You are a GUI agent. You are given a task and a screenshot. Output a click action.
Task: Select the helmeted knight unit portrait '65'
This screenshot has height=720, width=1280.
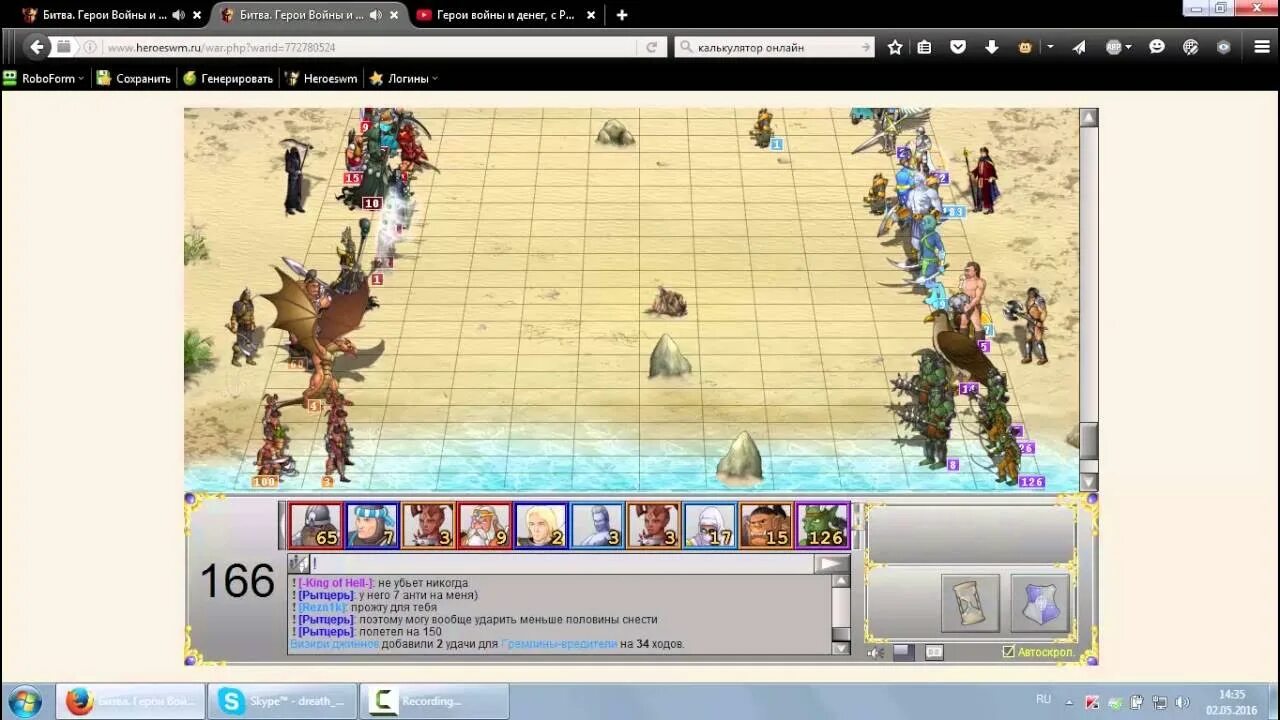click(315, 526)
